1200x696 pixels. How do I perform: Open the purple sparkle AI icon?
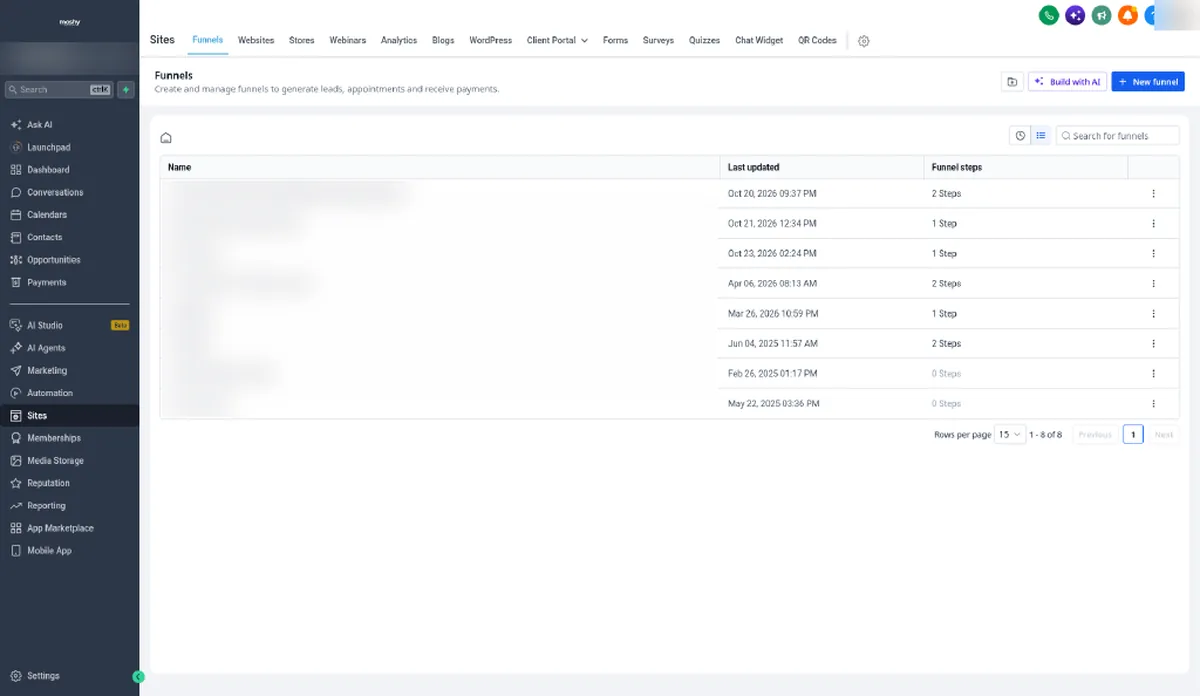(x=1075, y=15)
